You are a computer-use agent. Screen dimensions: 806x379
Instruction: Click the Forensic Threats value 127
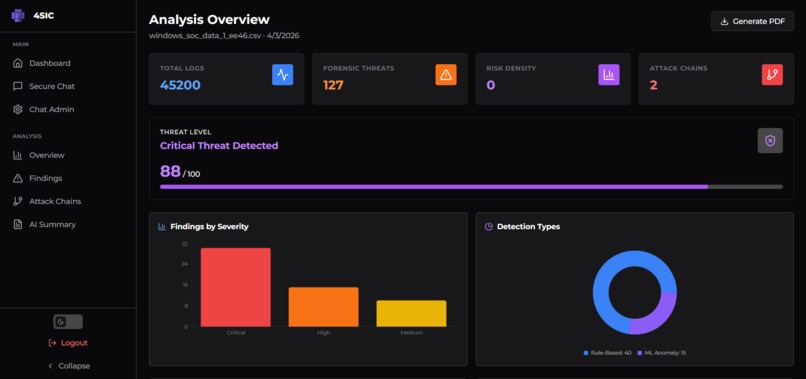333,85
